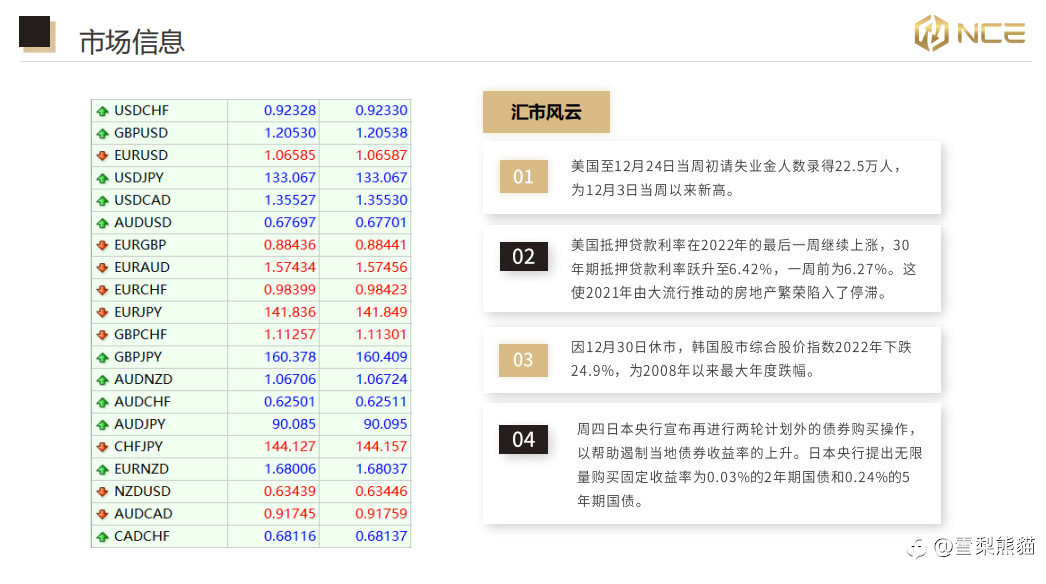Click the EURNZD bid price 1.68006
The height and width of the screenshot is (584, 1046).
pyautogui.click(x=290, y=469)
